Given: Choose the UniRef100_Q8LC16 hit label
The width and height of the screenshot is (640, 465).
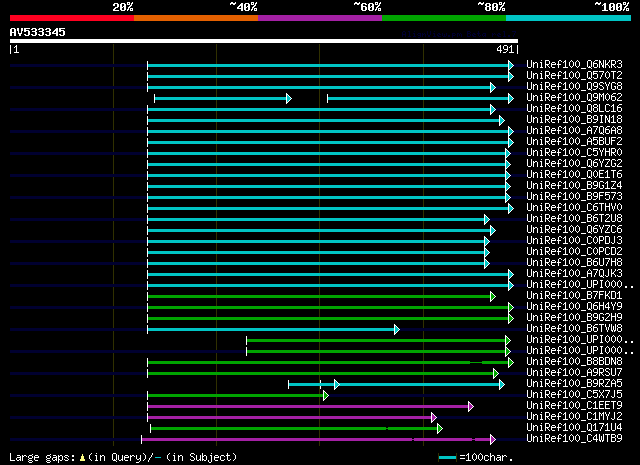Looking at the screenshot, I should point(574,109).
